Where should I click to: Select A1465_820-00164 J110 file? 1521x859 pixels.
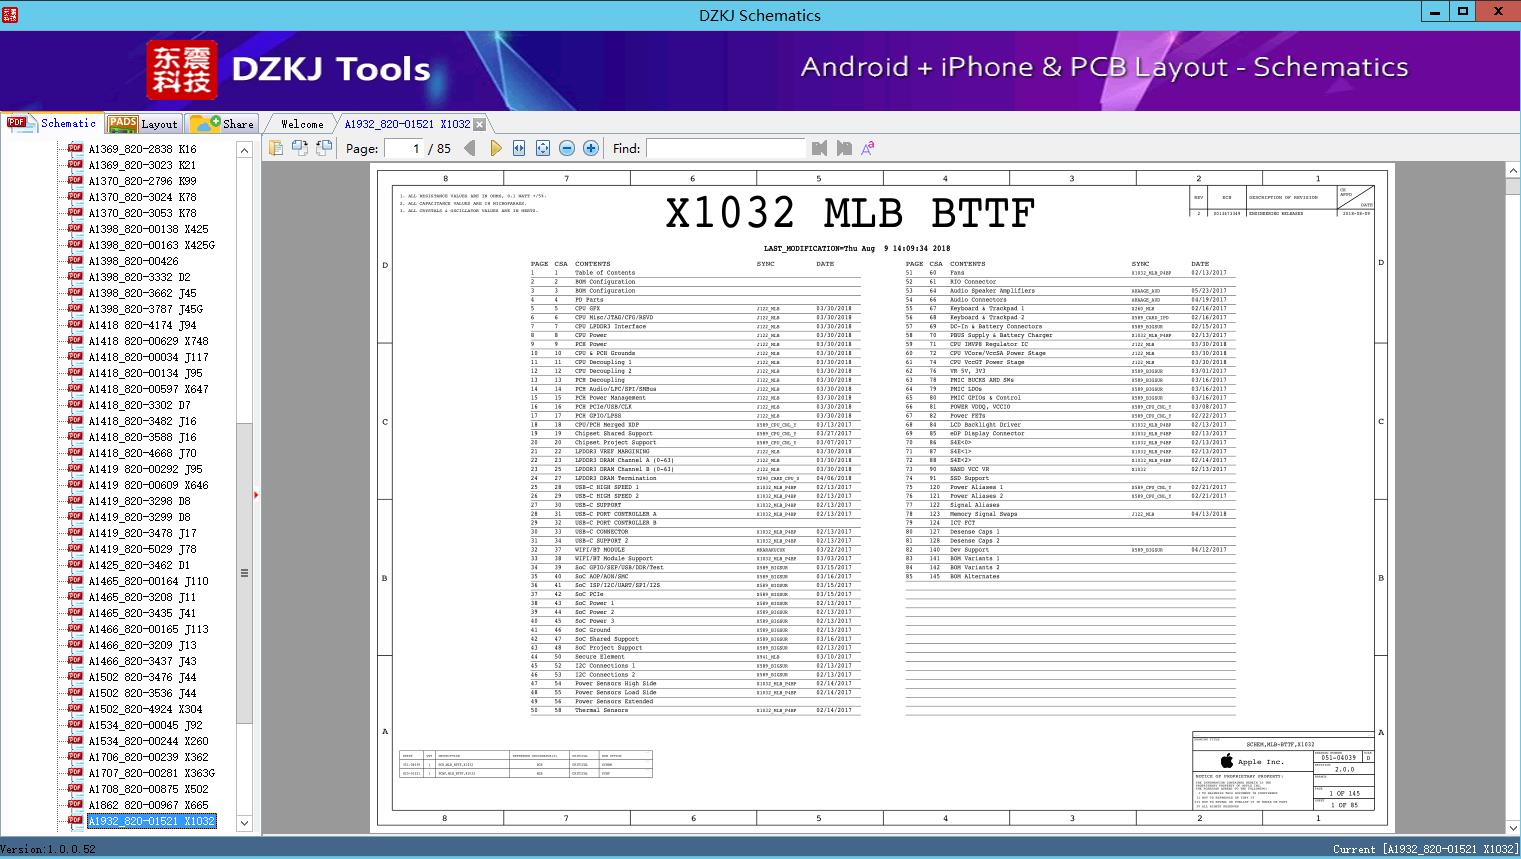tap(148, 581)
